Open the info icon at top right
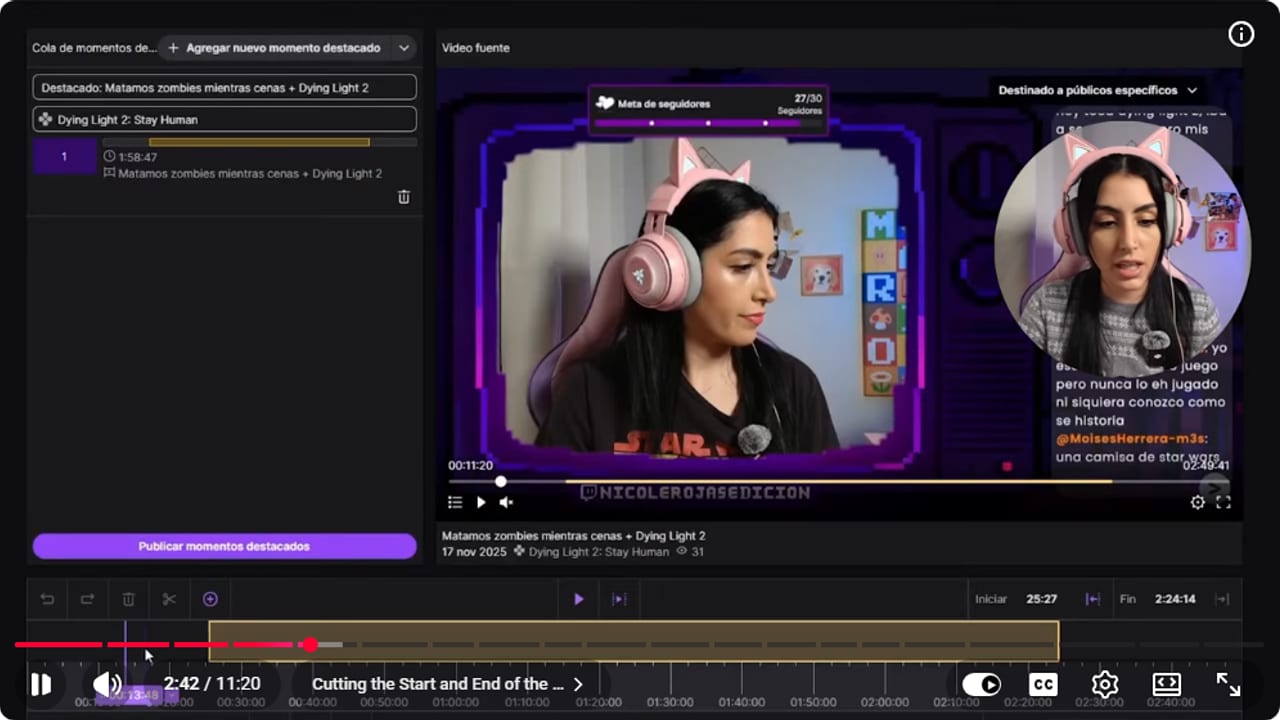Viewport: 1280px width, 720px height. click(x=1241, y=34)
